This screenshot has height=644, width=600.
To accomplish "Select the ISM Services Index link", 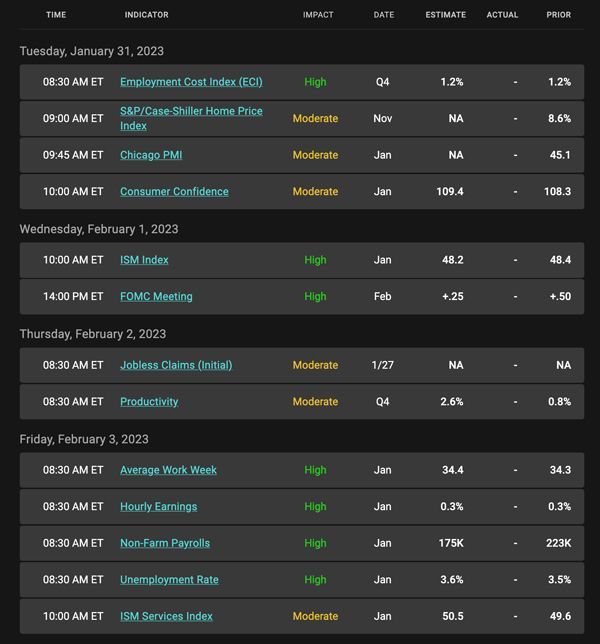I will [x=166, y=616].
